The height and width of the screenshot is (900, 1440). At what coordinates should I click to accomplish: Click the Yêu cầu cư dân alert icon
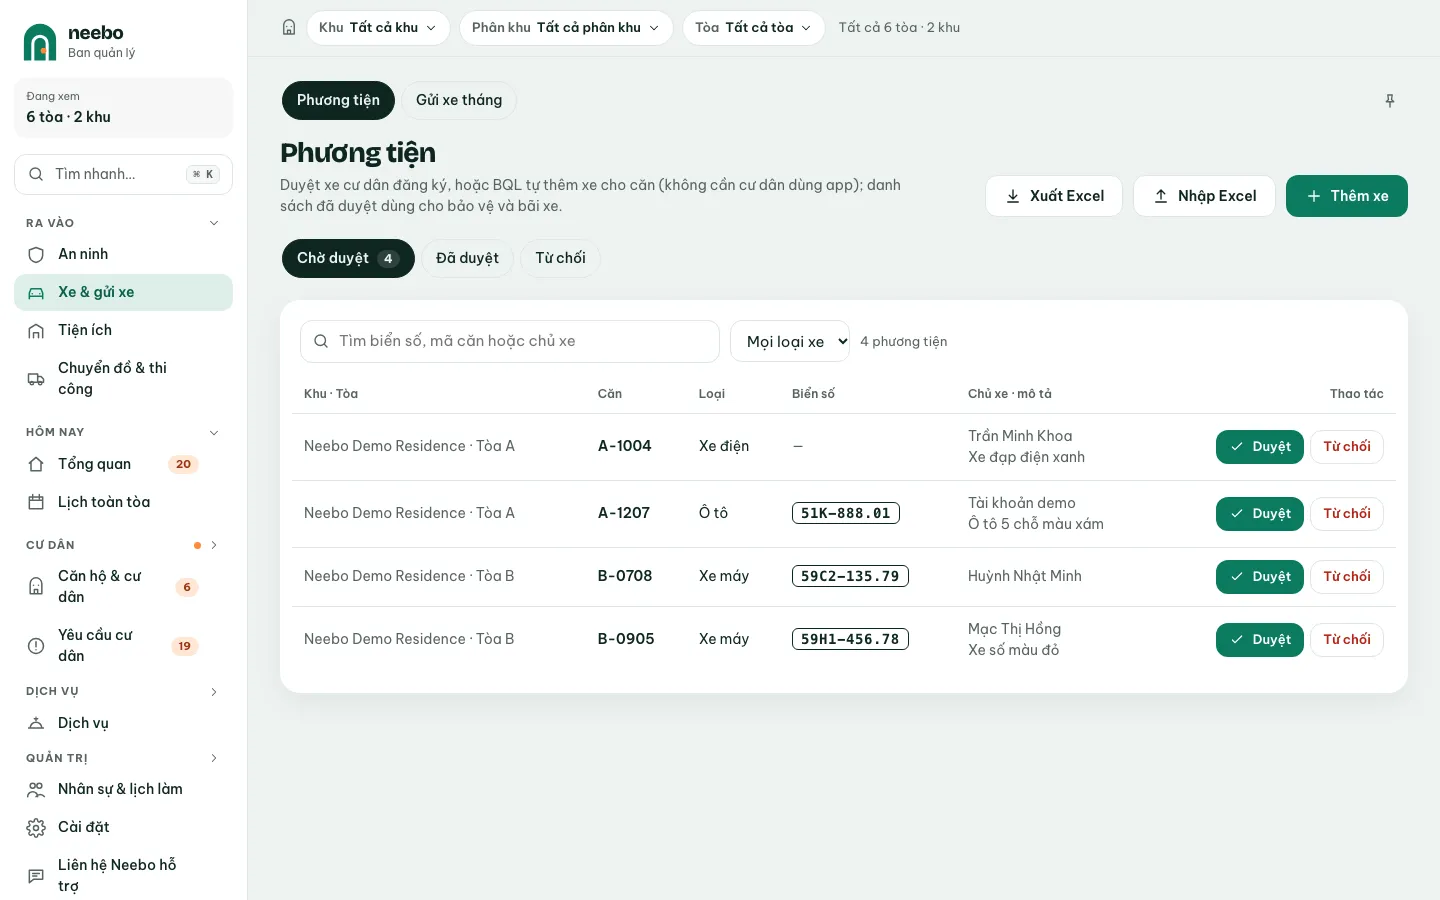coord(36,646)
